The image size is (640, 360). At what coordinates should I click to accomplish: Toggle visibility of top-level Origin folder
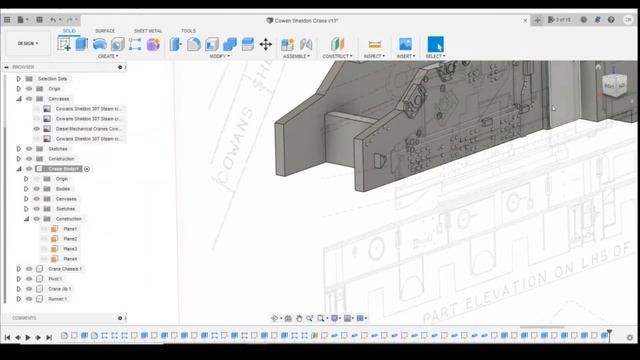click(x=29, y=89)
